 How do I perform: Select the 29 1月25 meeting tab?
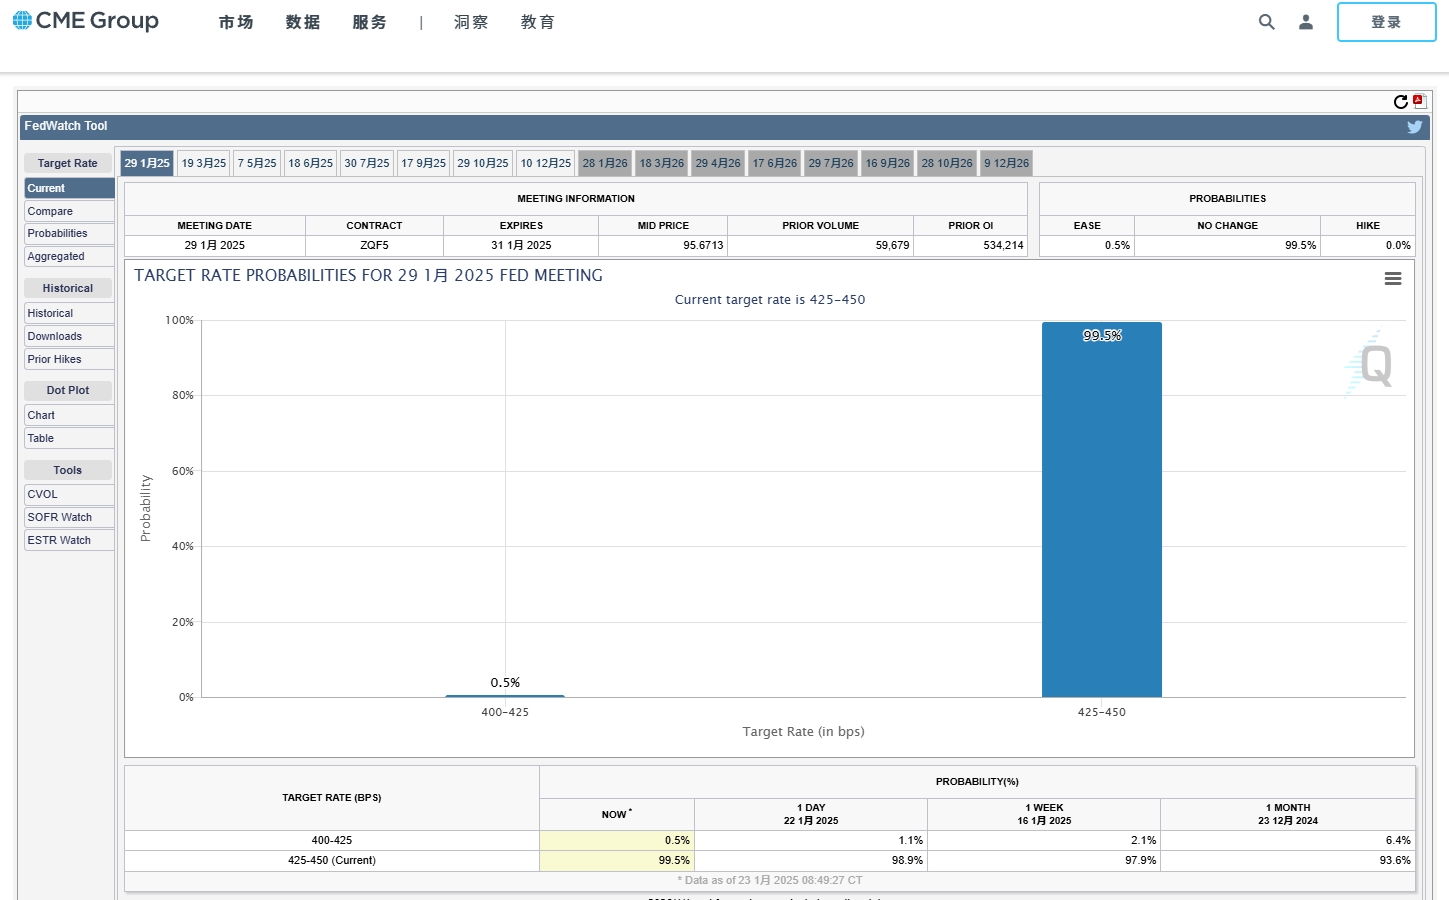147,163
